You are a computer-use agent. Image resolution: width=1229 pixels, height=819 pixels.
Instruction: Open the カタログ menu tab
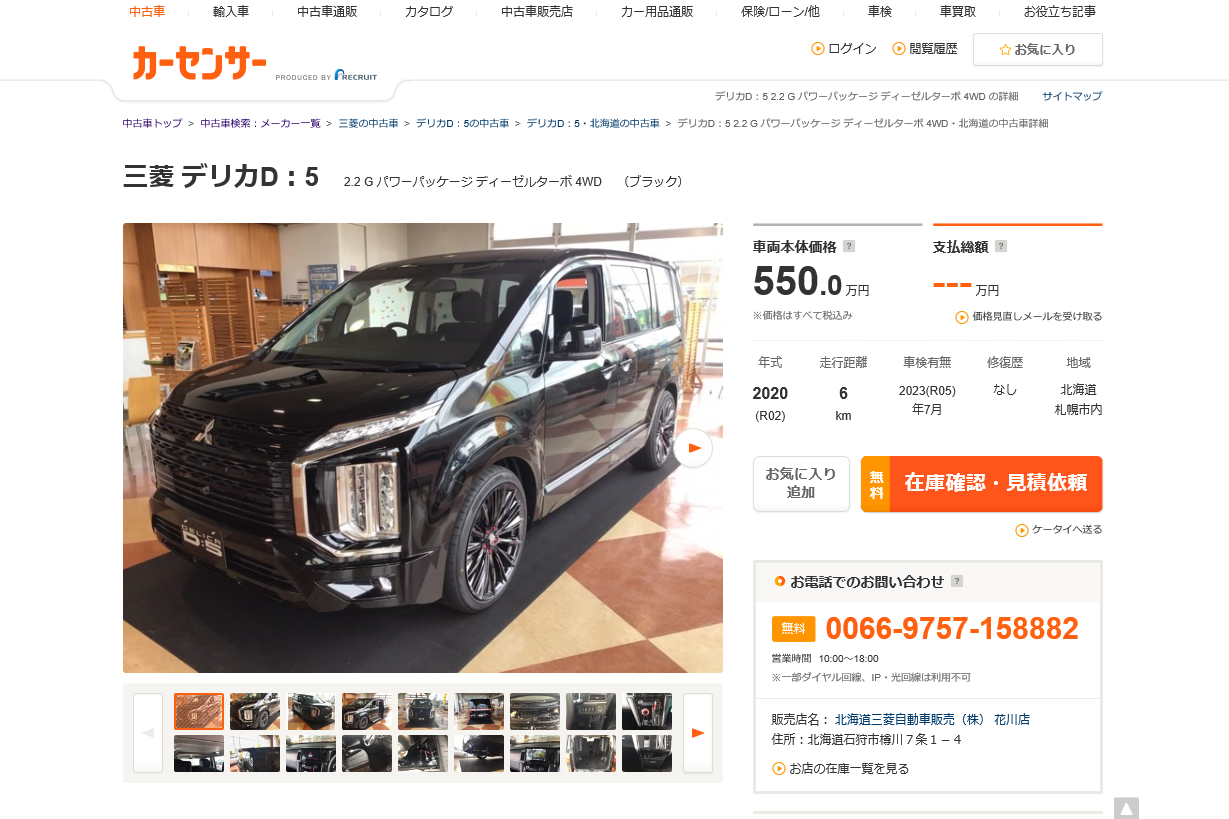(x=429, y=12)
